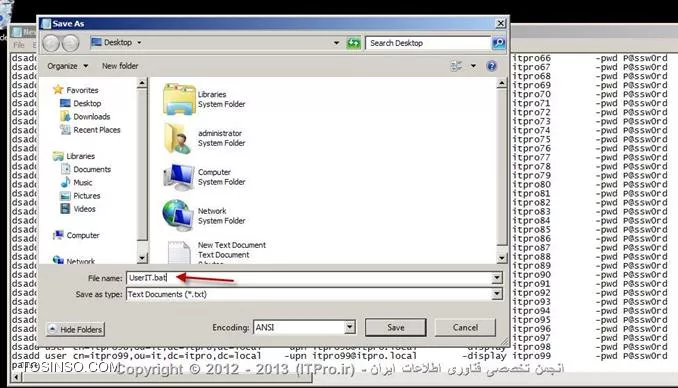
Task: Click the Libraries icon in navigation pane
Action: 58,156
